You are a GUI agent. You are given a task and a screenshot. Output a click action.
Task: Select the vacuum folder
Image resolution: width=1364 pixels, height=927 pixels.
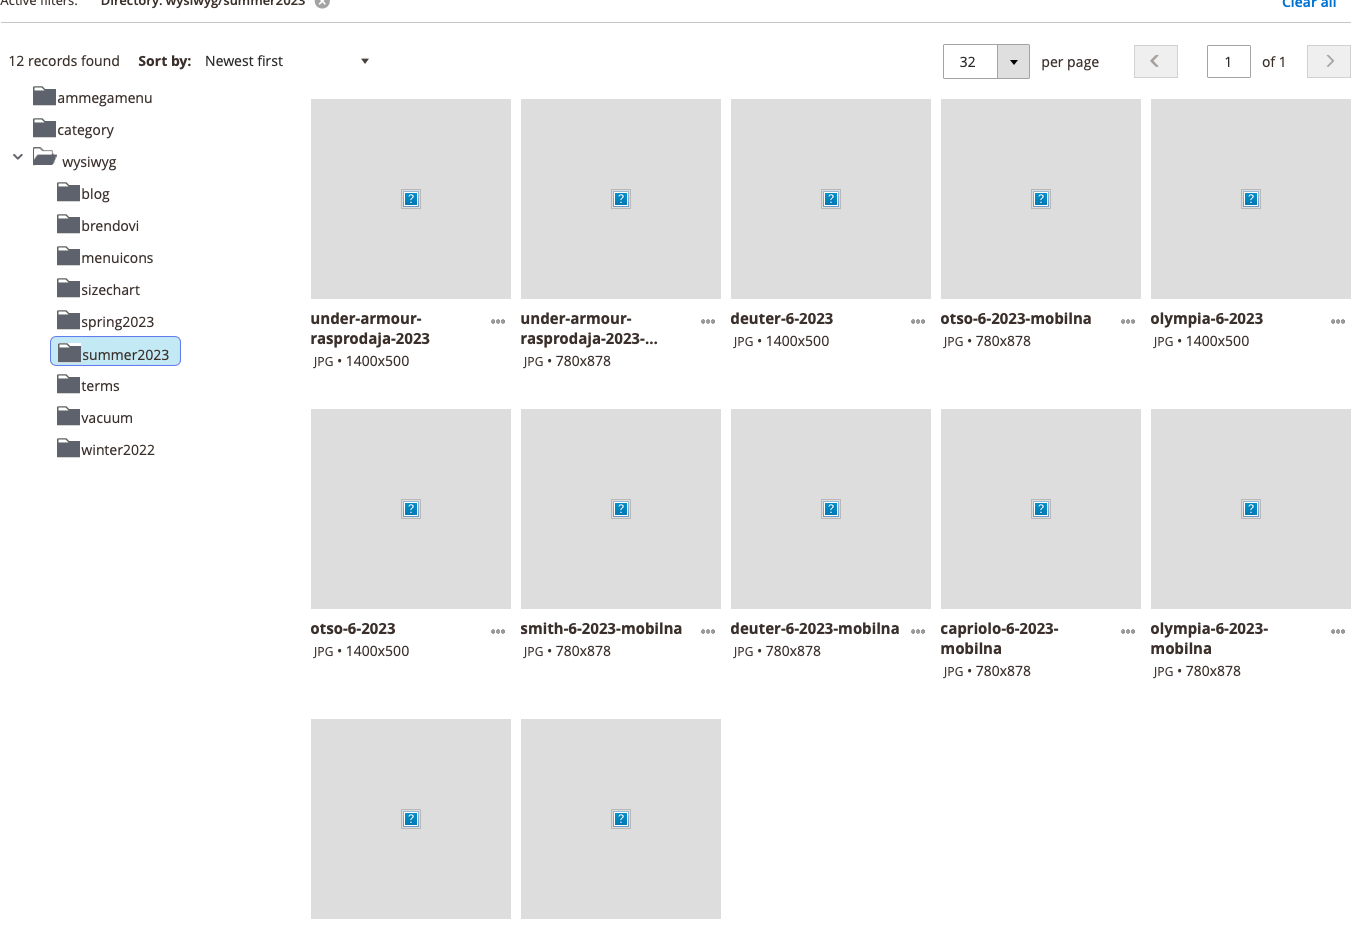click(x=106, y=417)
